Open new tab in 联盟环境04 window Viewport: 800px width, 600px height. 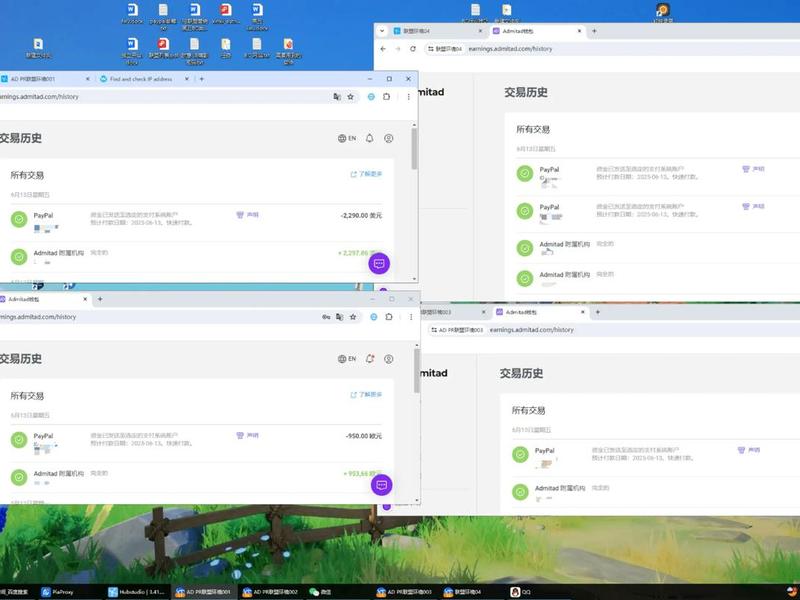pyautogui.click(x=594, y=31)
